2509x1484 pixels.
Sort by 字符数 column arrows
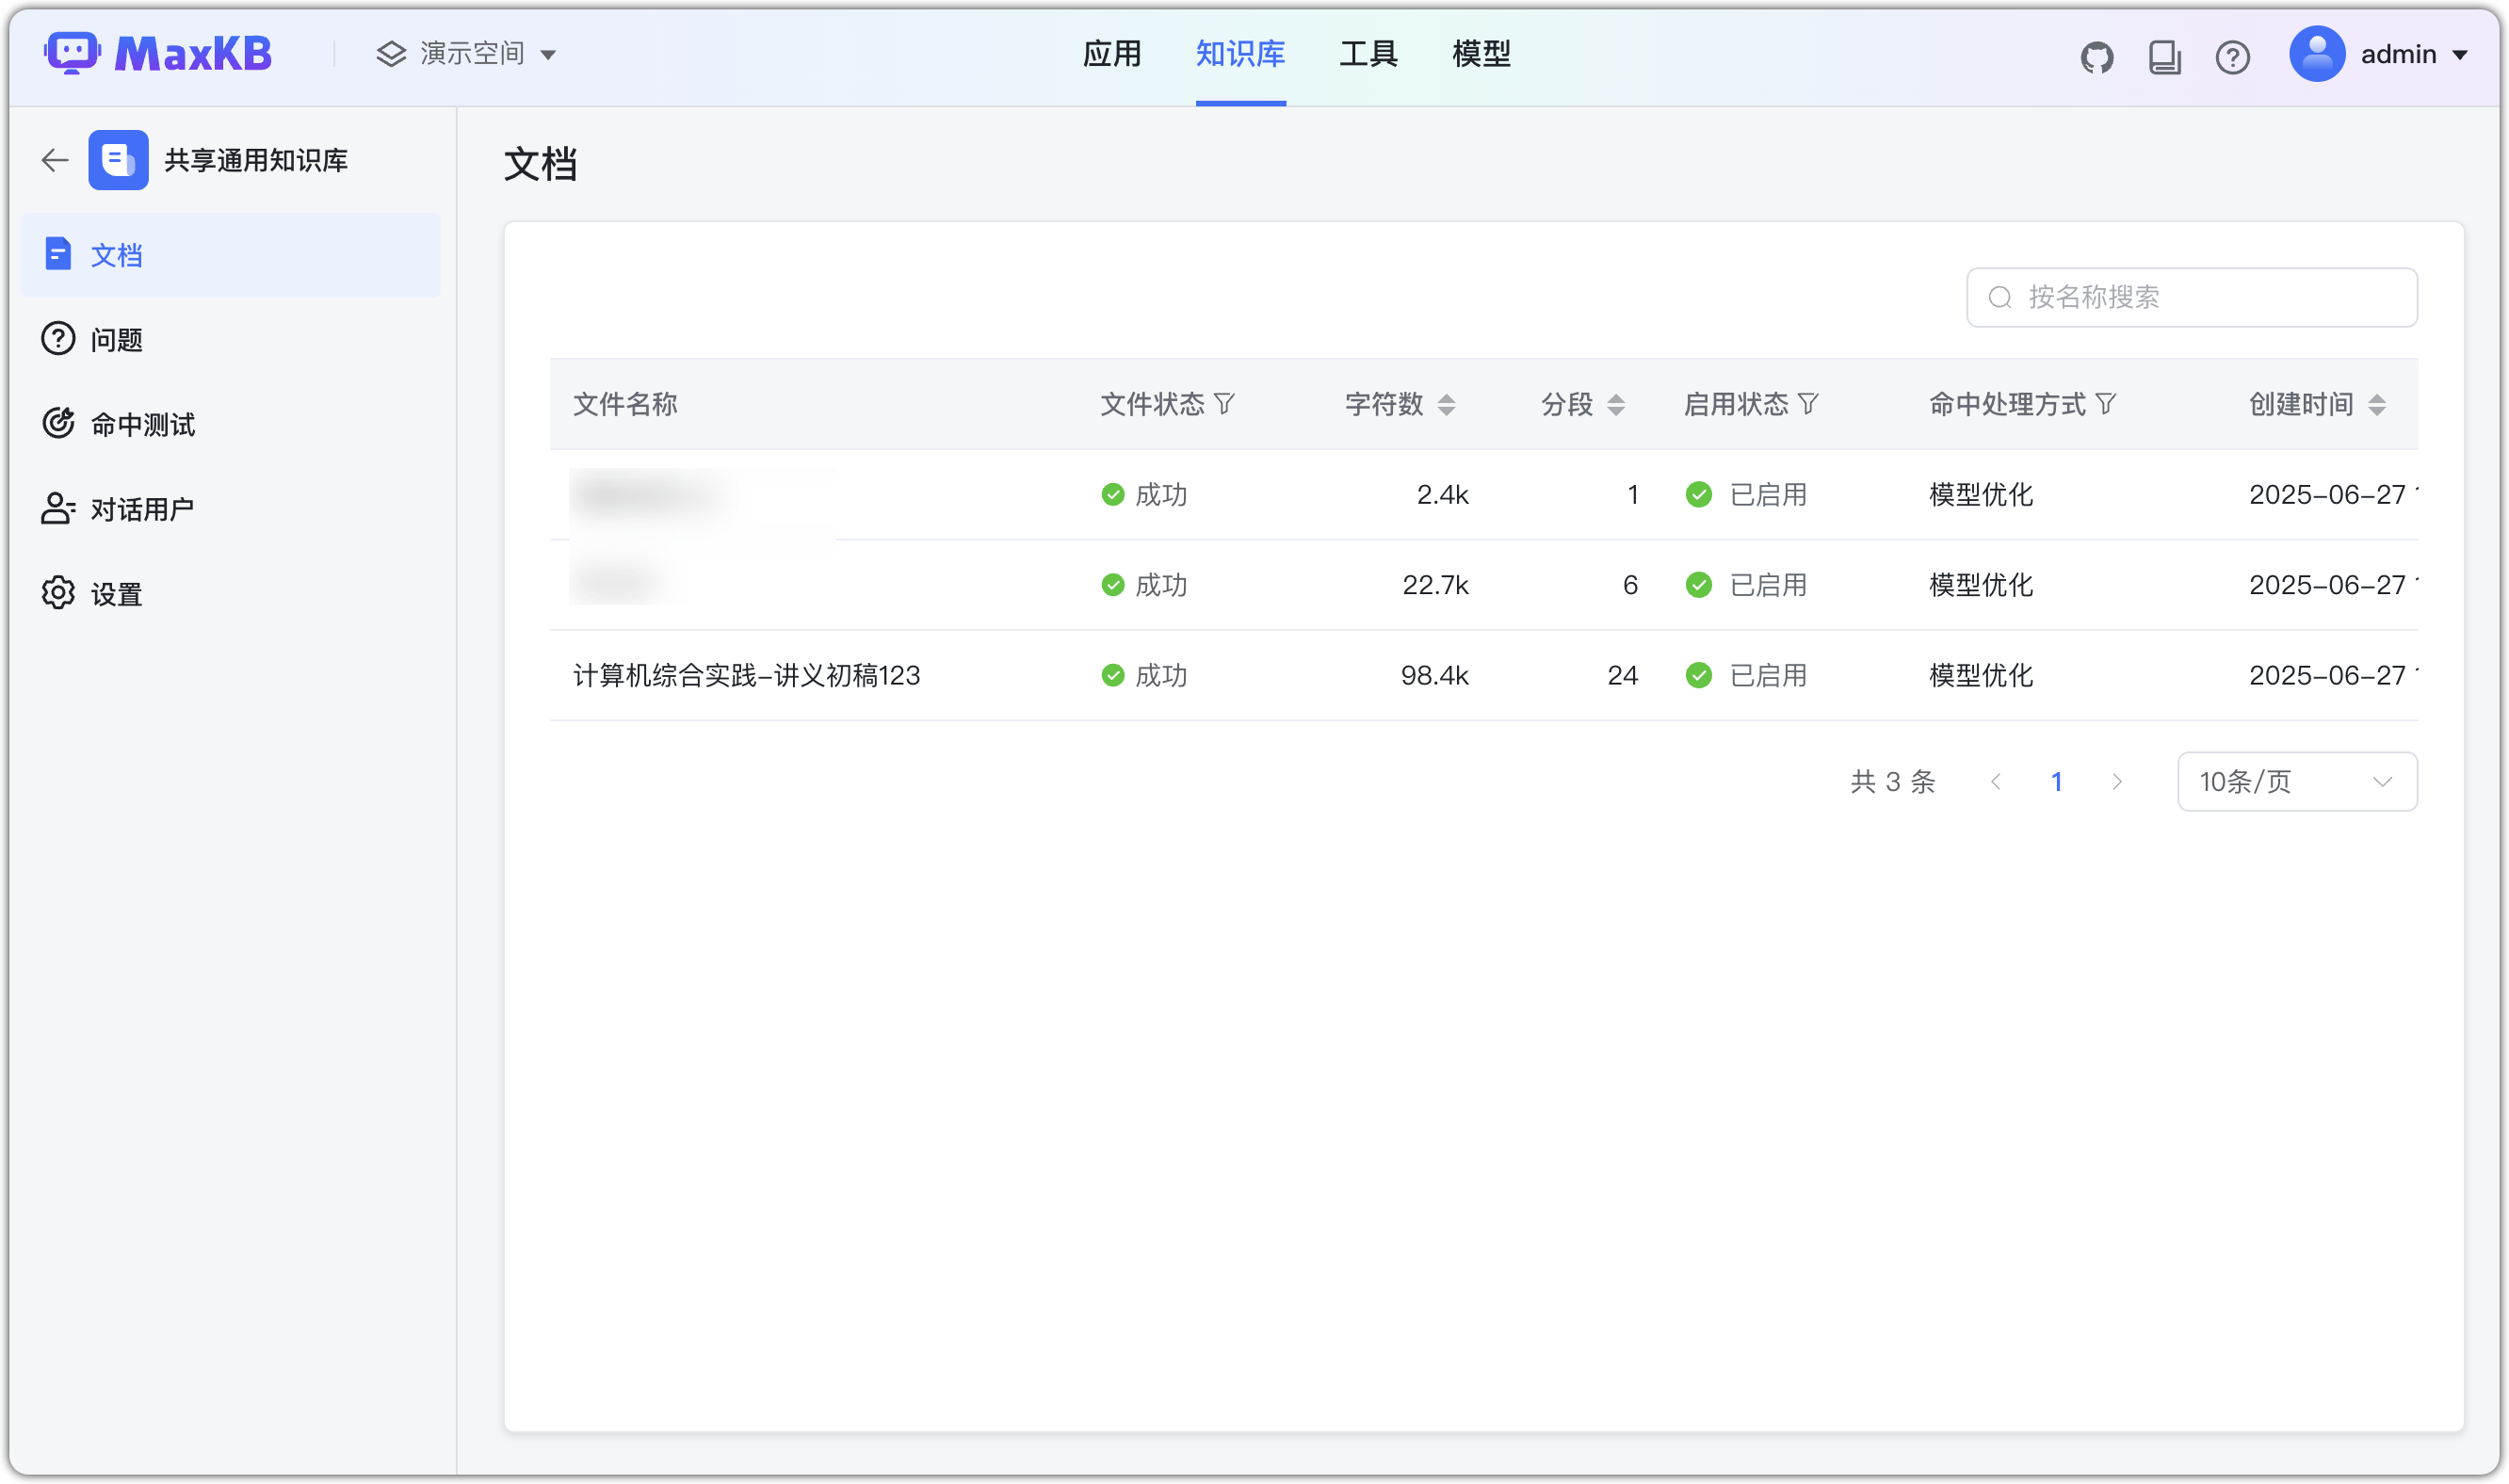(1446, 404)
